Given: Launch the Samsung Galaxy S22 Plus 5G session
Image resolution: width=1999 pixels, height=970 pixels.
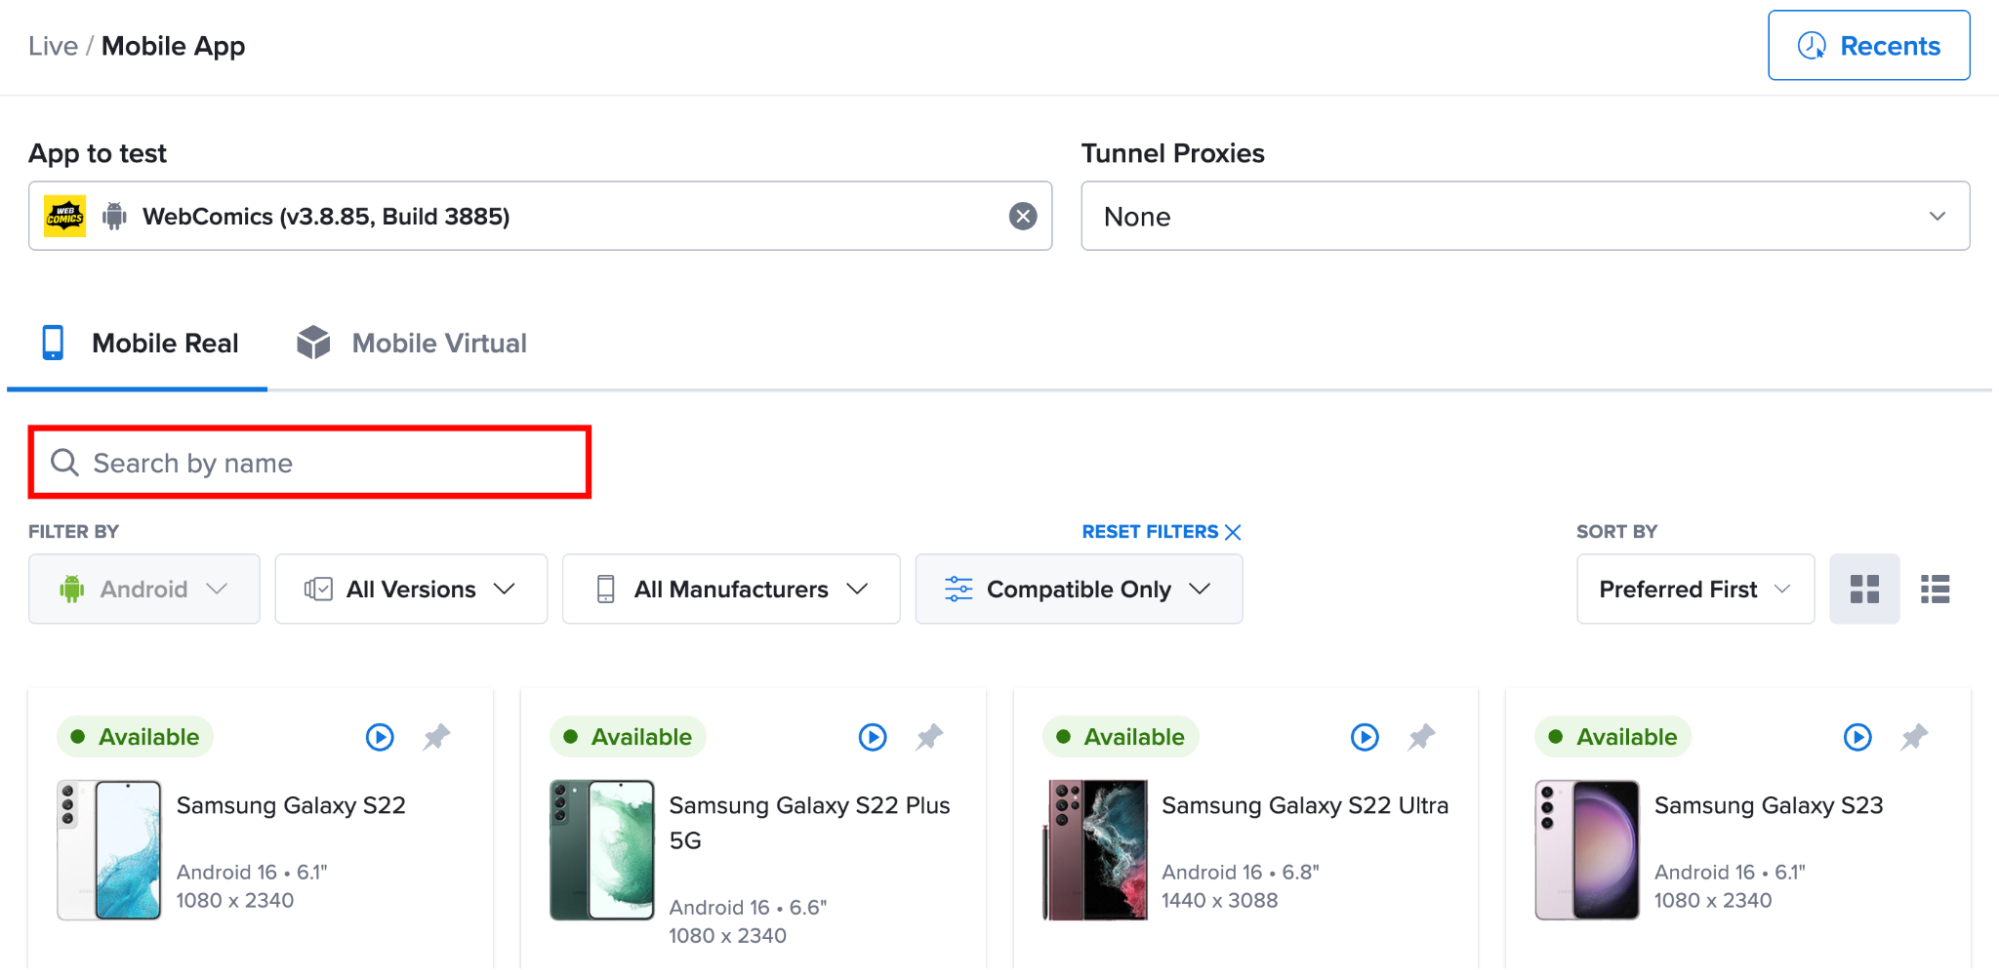Looking at the screenshot, I should 873,737.
